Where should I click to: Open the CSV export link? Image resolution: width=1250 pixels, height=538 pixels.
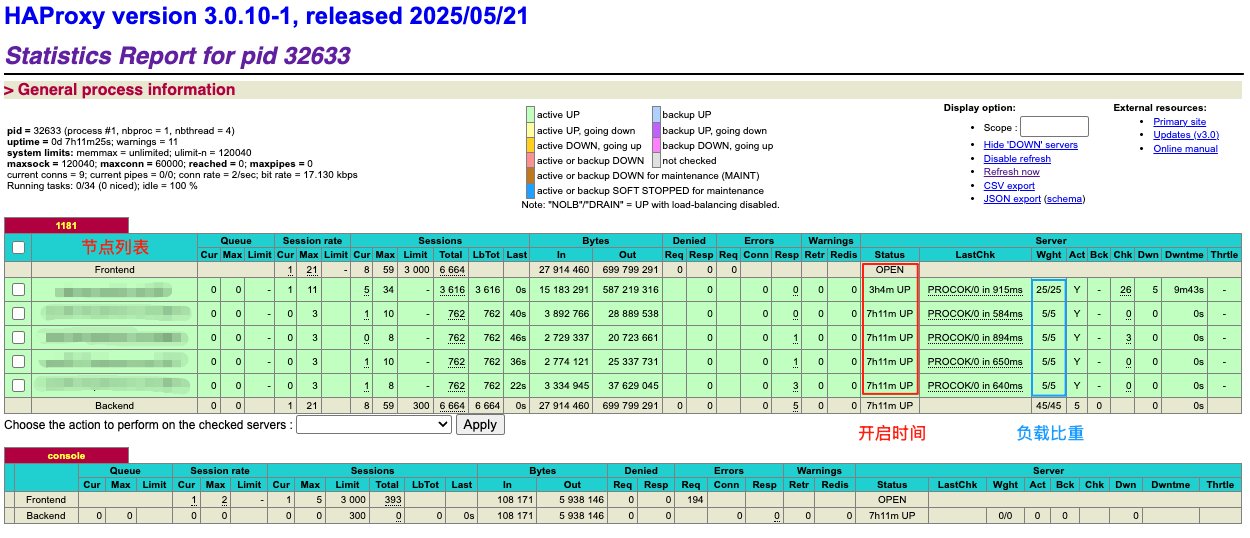[x=1009, y=186]
